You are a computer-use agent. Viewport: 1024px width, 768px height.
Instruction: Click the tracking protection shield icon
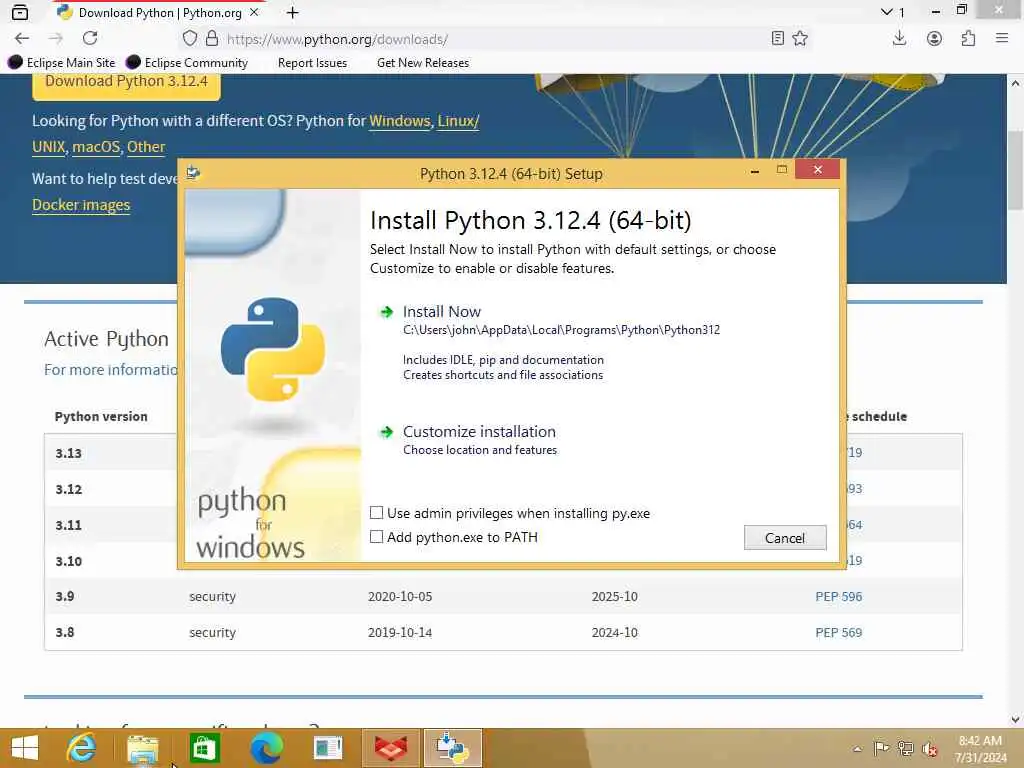point(189,39)
